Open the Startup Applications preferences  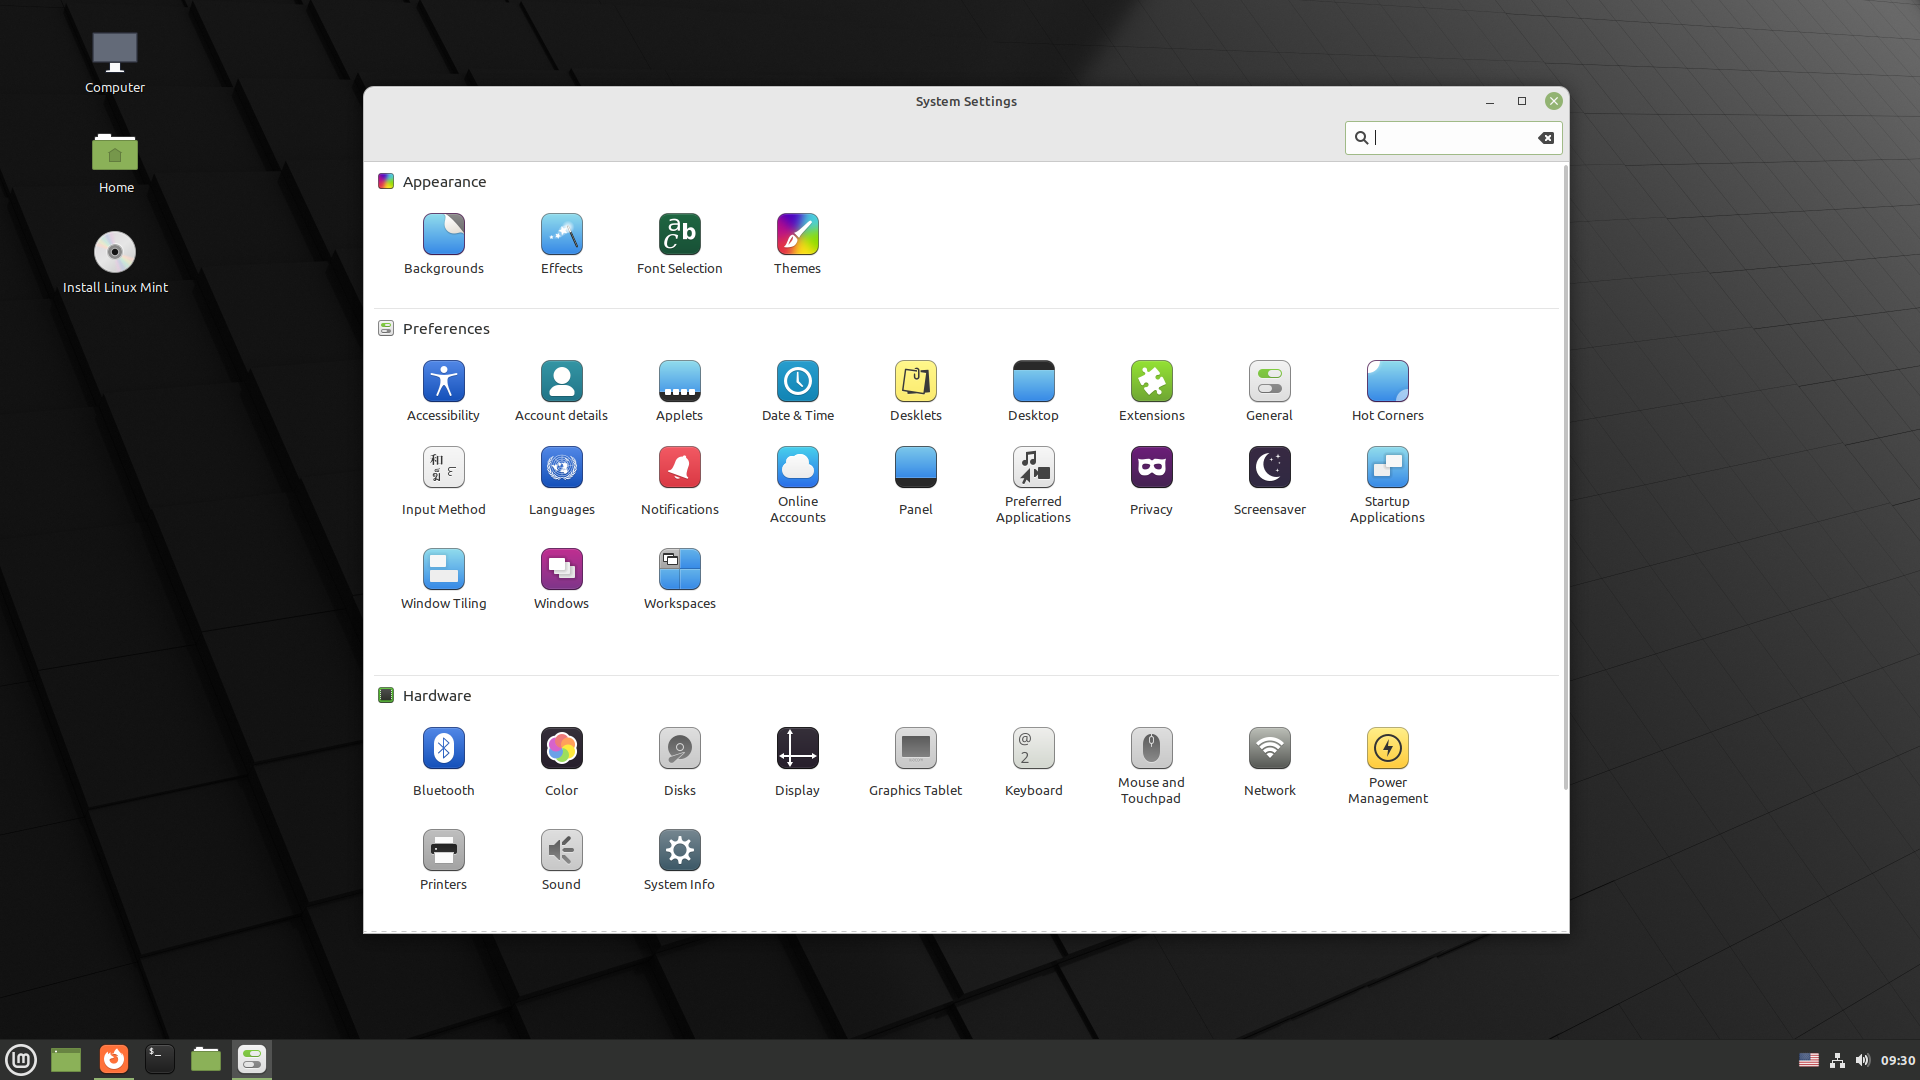(1387, 485)
